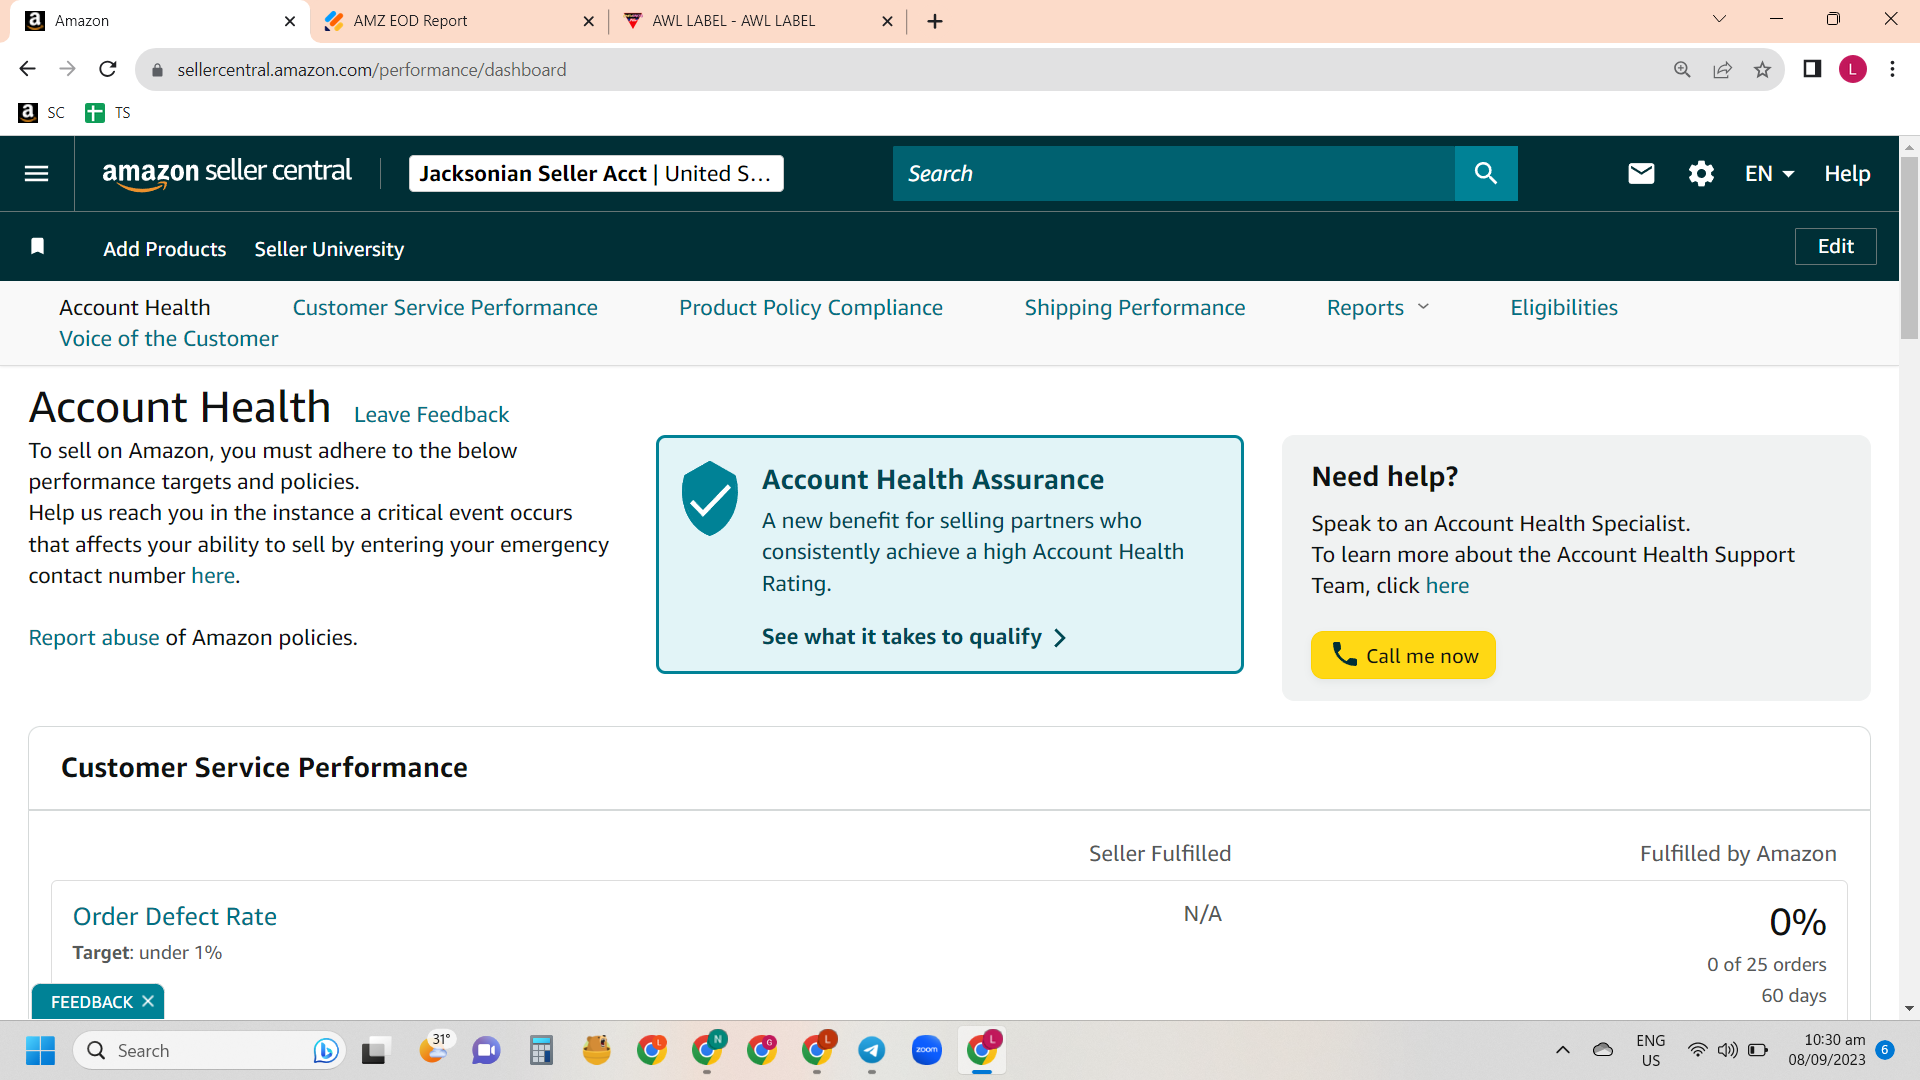Open the tab search dropdown arrow
This screenshot has width=1920, height=1080.
click(x=1719, y=19)
